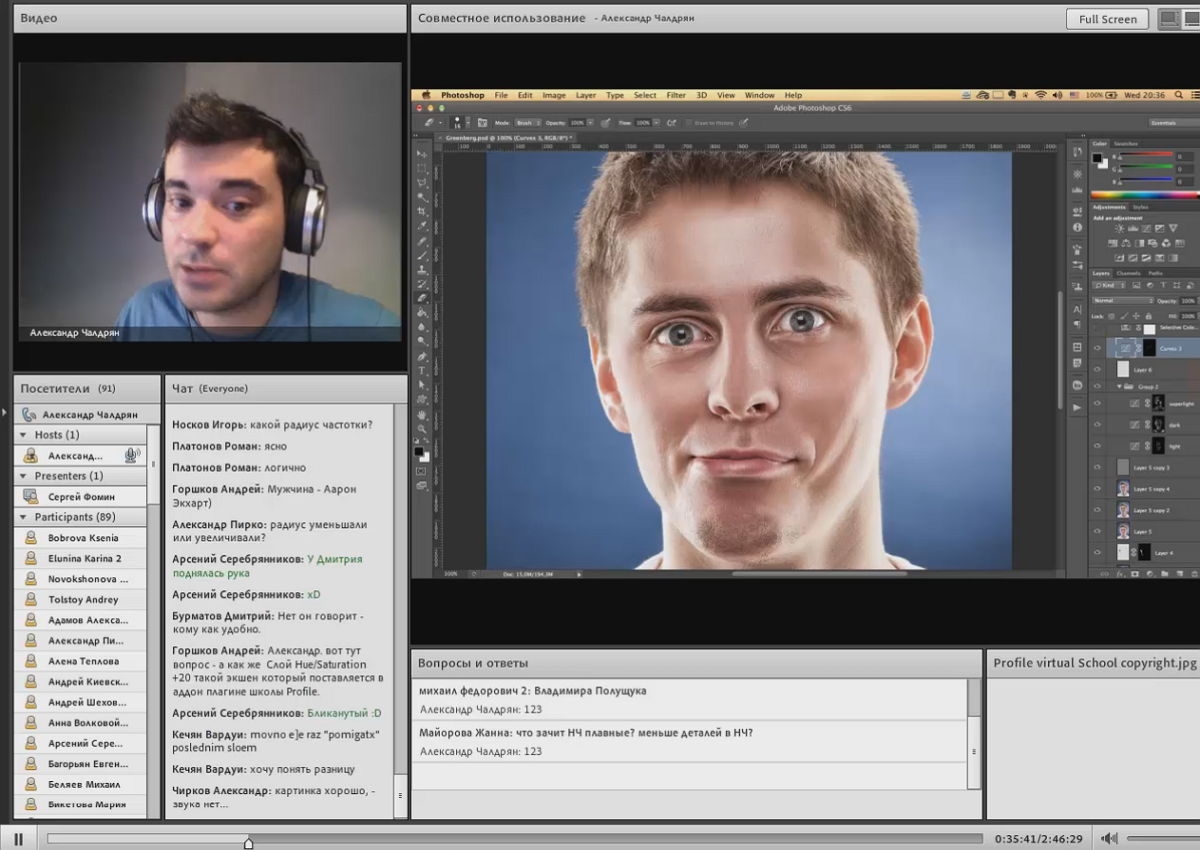
Task: Collapse the Participants (89) group
Action: coord(23,517)
